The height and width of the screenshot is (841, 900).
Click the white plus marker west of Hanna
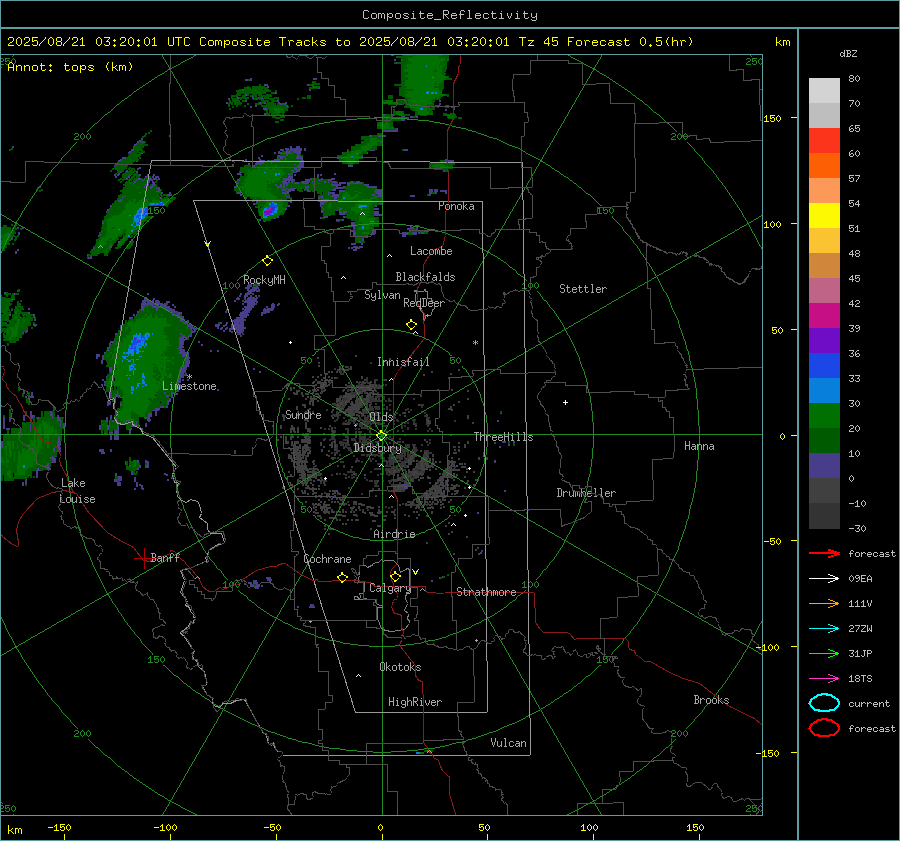click(x=565, y=402)
